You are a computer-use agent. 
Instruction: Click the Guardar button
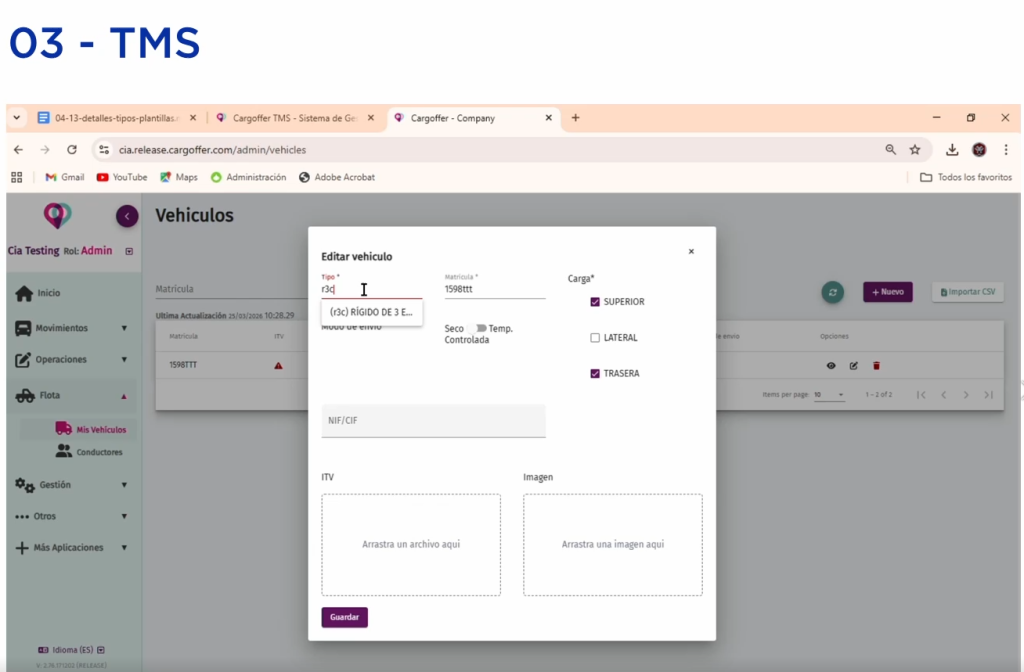coord(344,617)
